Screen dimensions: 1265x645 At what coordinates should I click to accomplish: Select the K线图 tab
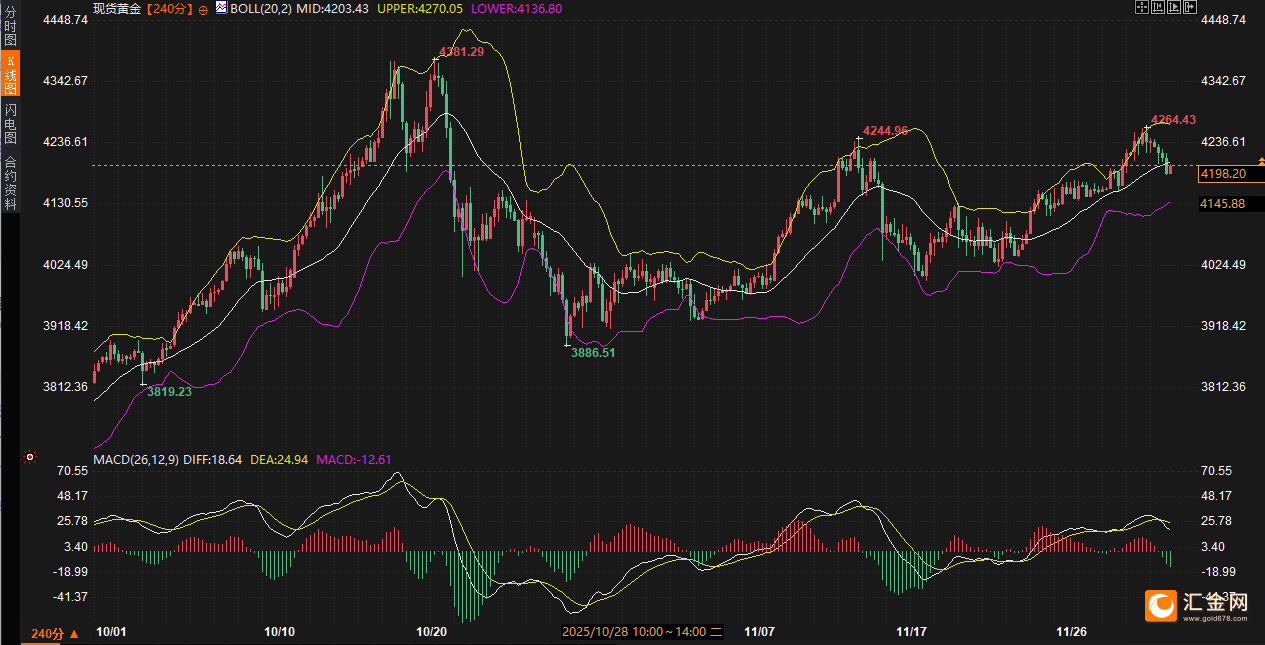coord(10,74)
